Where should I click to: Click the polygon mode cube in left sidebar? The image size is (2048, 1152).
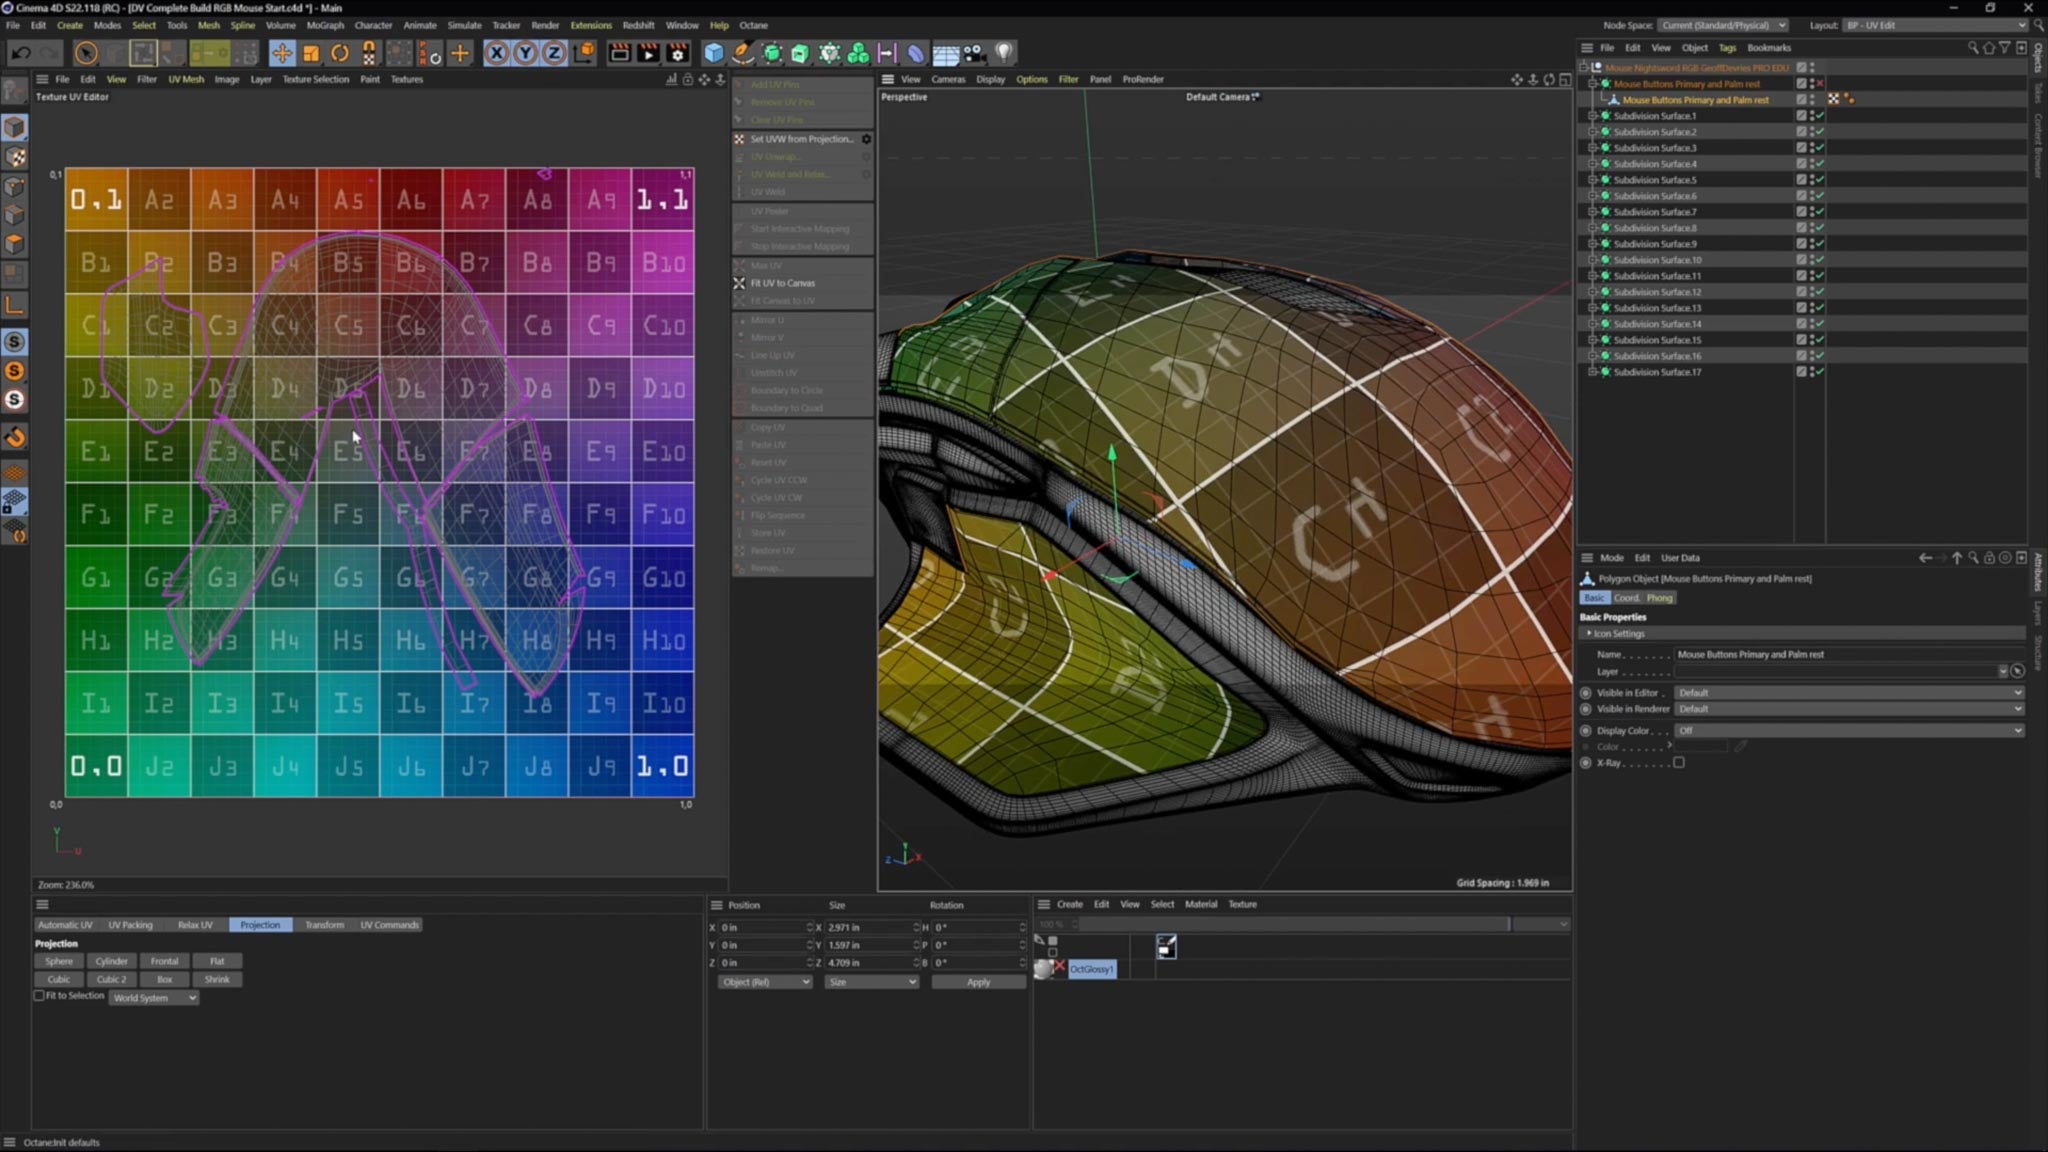click(x=15, y=244)
